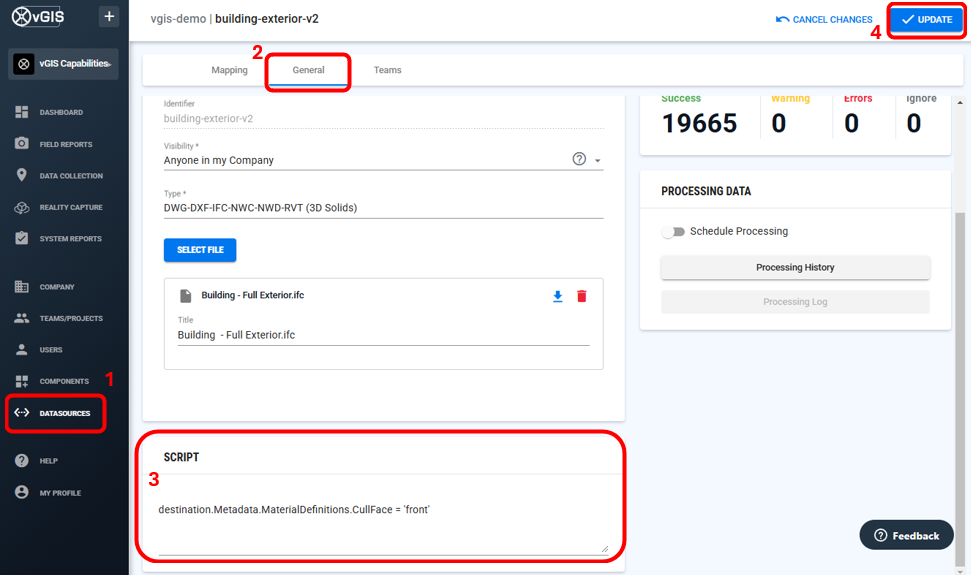Open Datasources arrows icon
Screen dimensions: 971x575
point(22,412)
